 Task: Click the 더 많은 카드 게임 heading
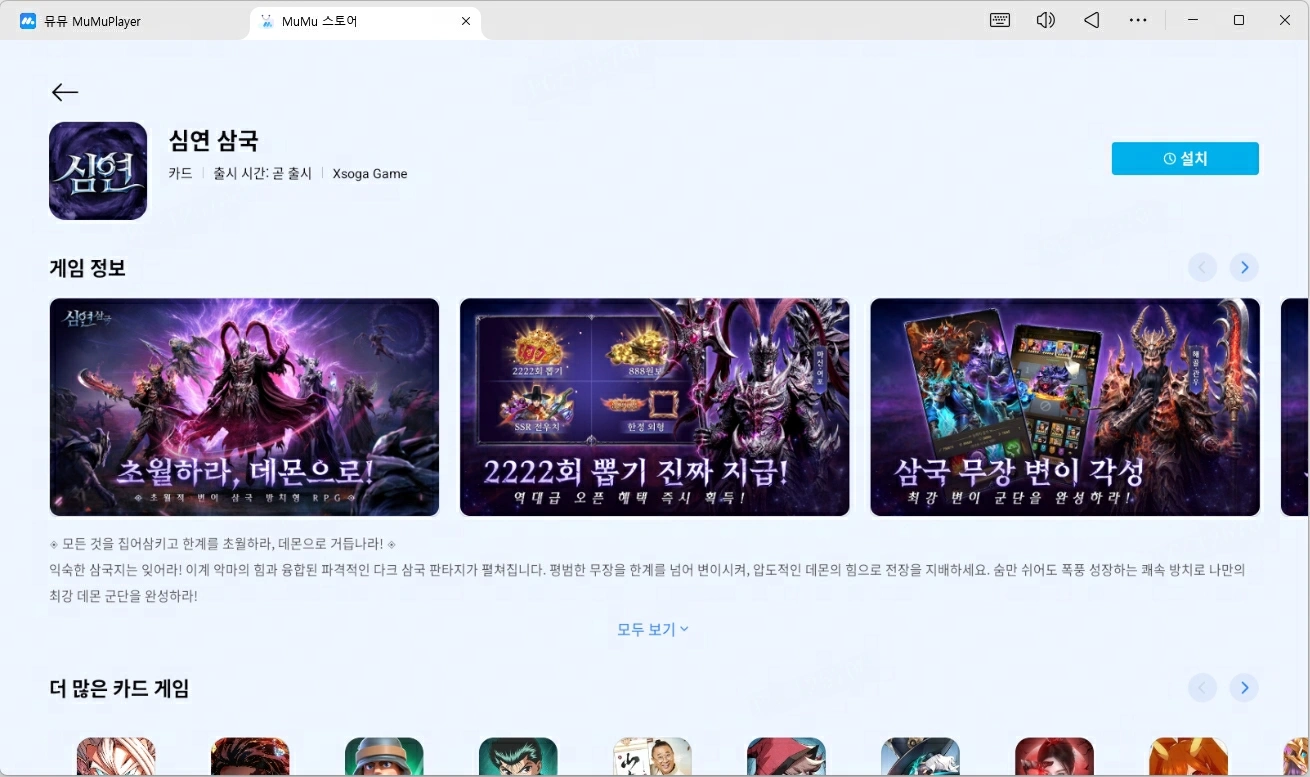(119, 688)
